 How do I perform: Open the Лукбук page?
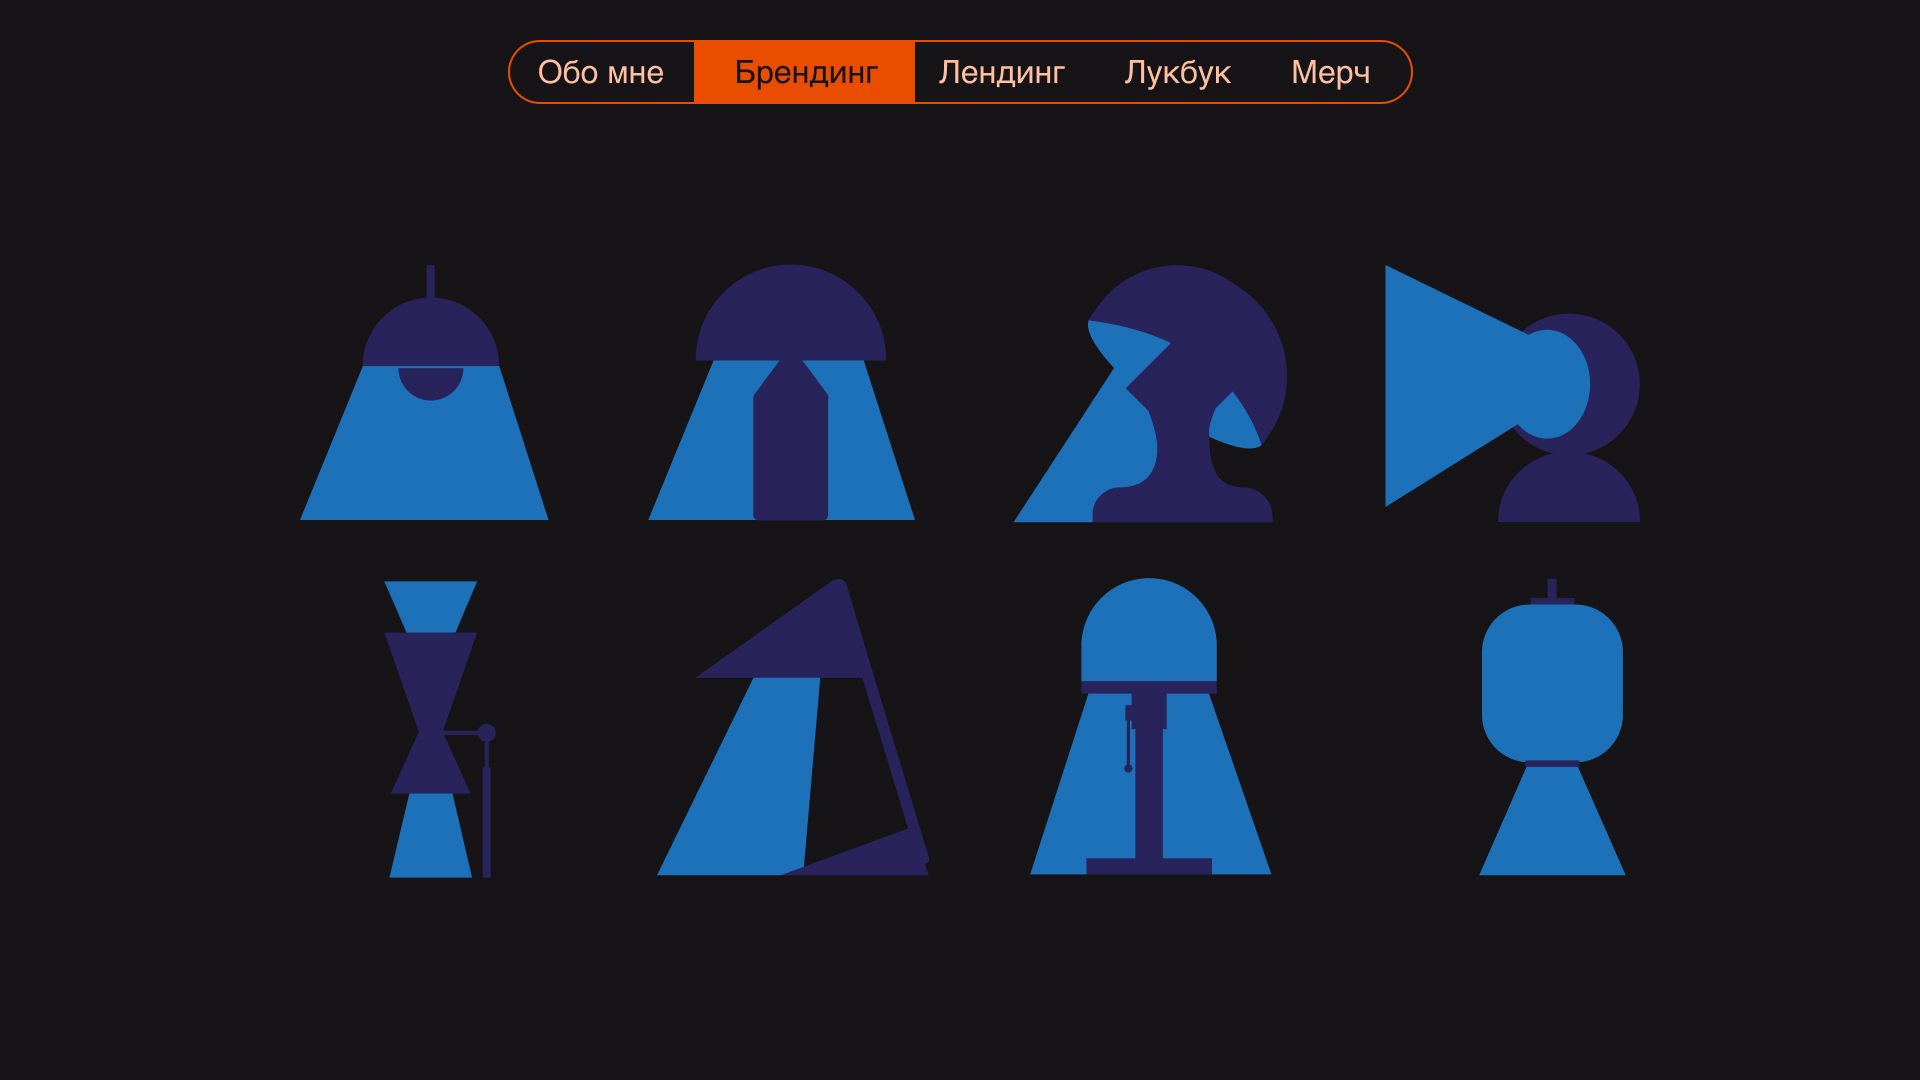(x=1178, y=71)
